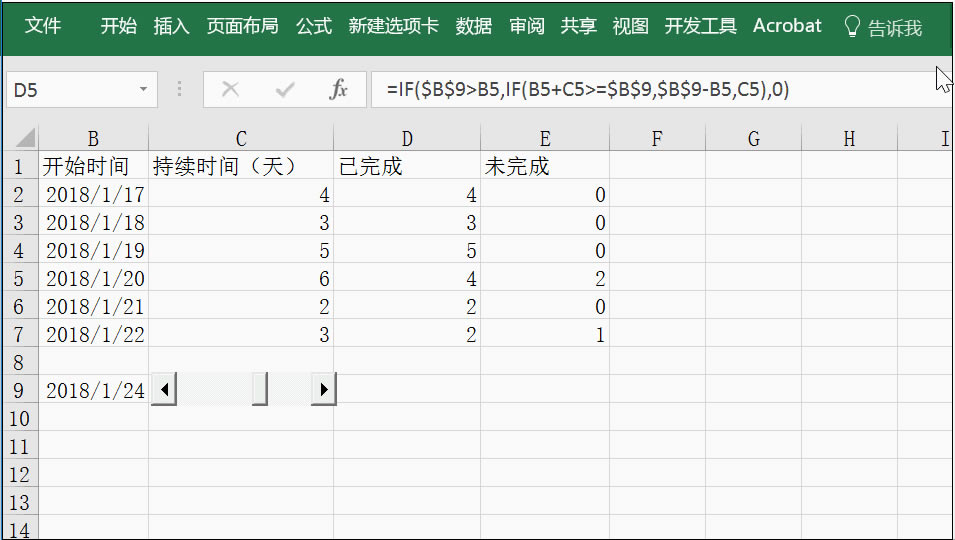Open the 文件 menu
The image size is (955, 540).
[x=43, y=26]
